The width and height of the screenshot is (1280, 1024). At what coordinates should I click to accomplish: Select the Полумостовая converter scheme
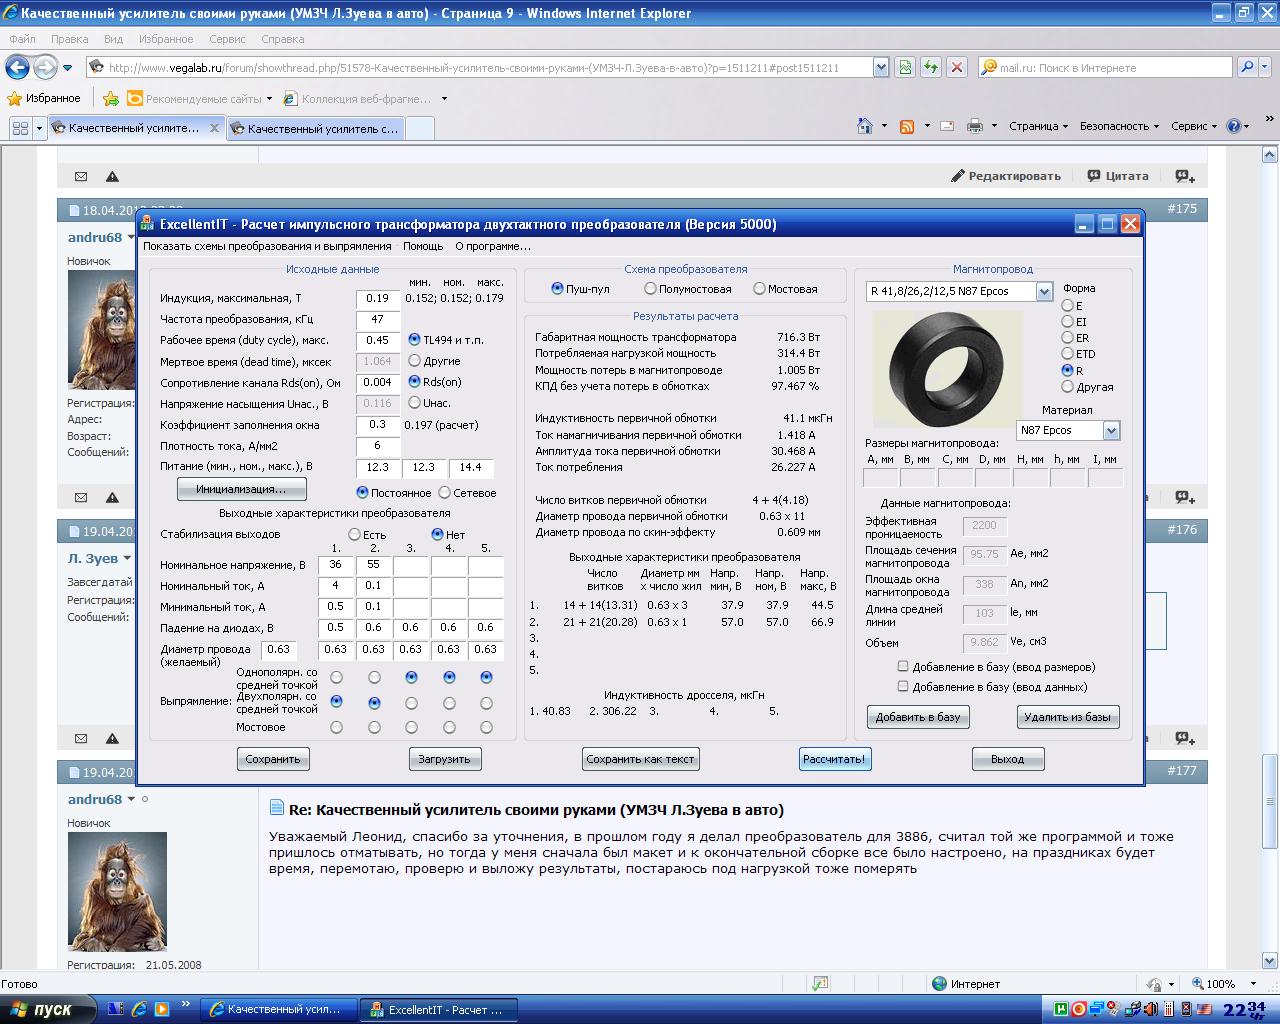[x=651, y=289]
